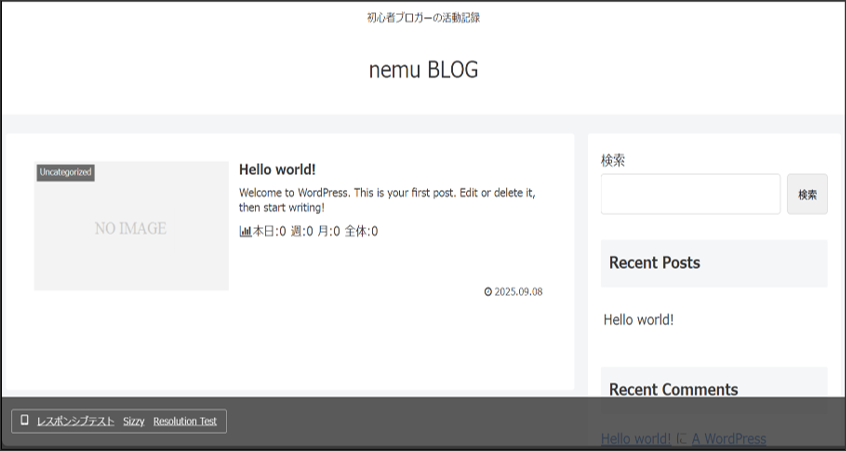Image resolution: width=846 pixels, height=451 pixels.
Task: Open Hello world! under Recent Posts
Action: click(x=638, y=320)
